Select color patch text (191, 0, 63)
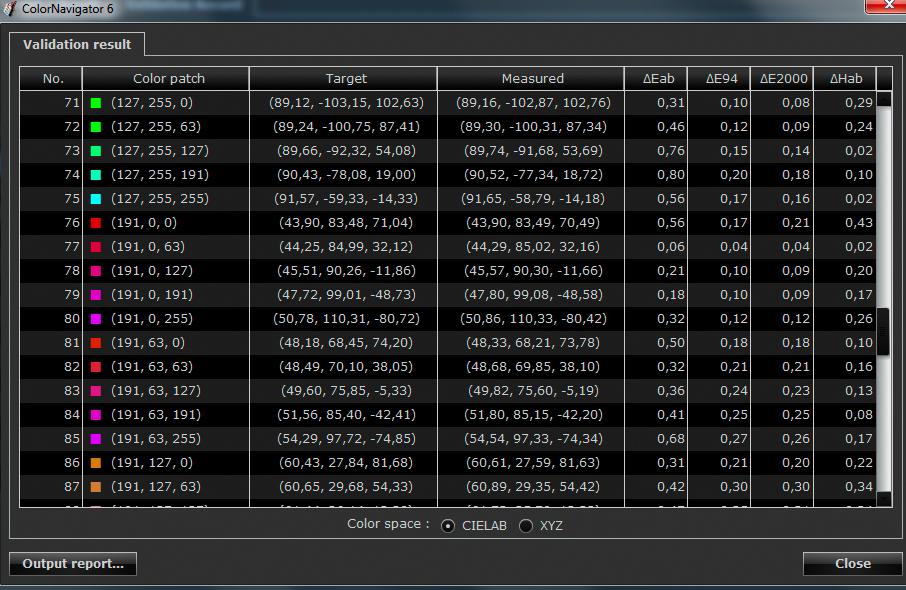Viewport: 906px width, 590px height. pos(148,247)
